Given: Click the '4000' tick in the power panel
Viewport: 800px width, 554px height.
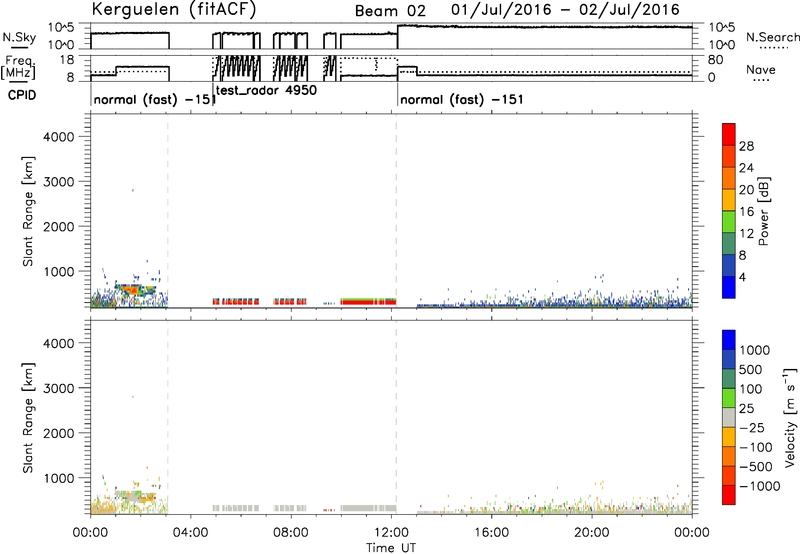Looking at the screenshot, I should [x=59, y=137].
